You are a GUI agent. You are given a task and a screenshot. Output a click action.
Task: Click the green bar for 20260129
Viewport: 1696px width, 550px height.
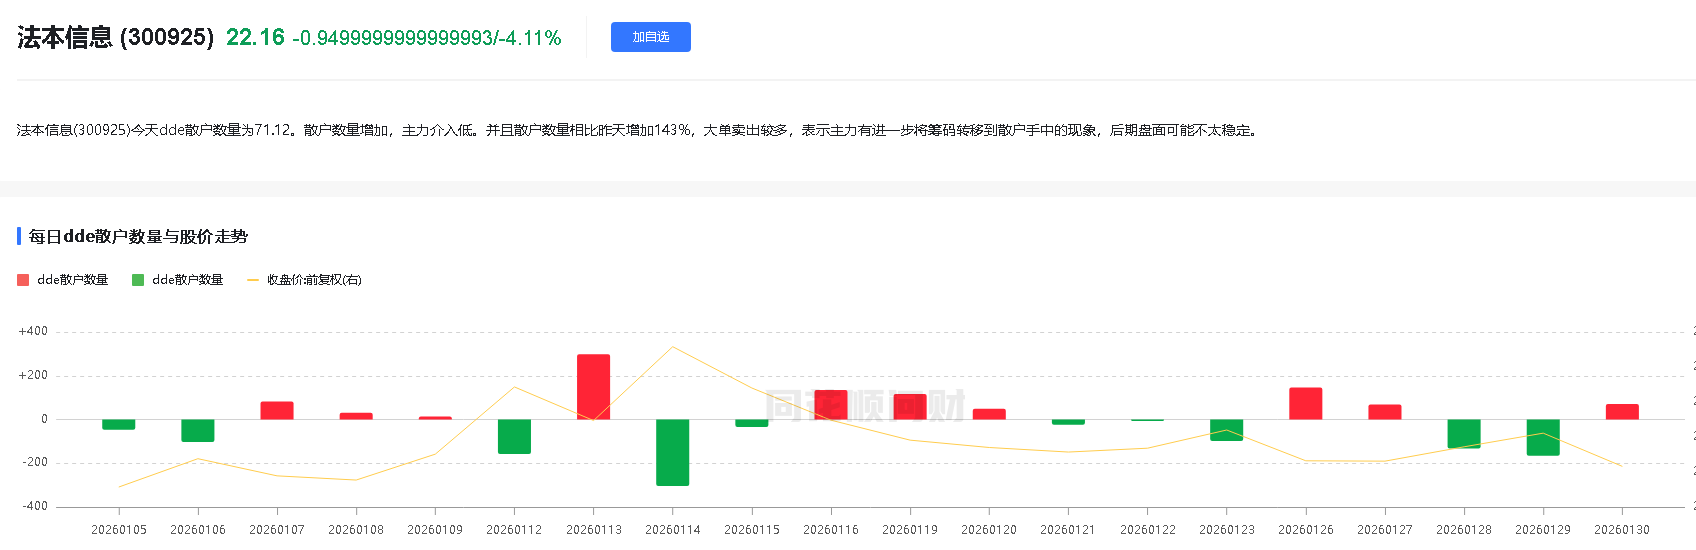click(1543, 437)
